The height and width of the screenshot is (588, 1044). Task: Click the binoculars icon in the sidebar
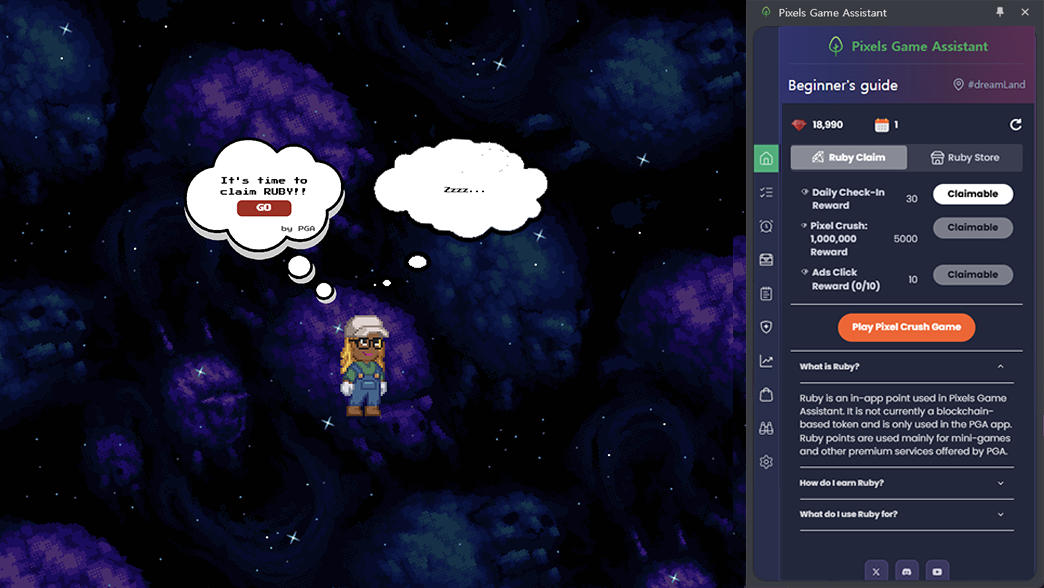[766, 428]
